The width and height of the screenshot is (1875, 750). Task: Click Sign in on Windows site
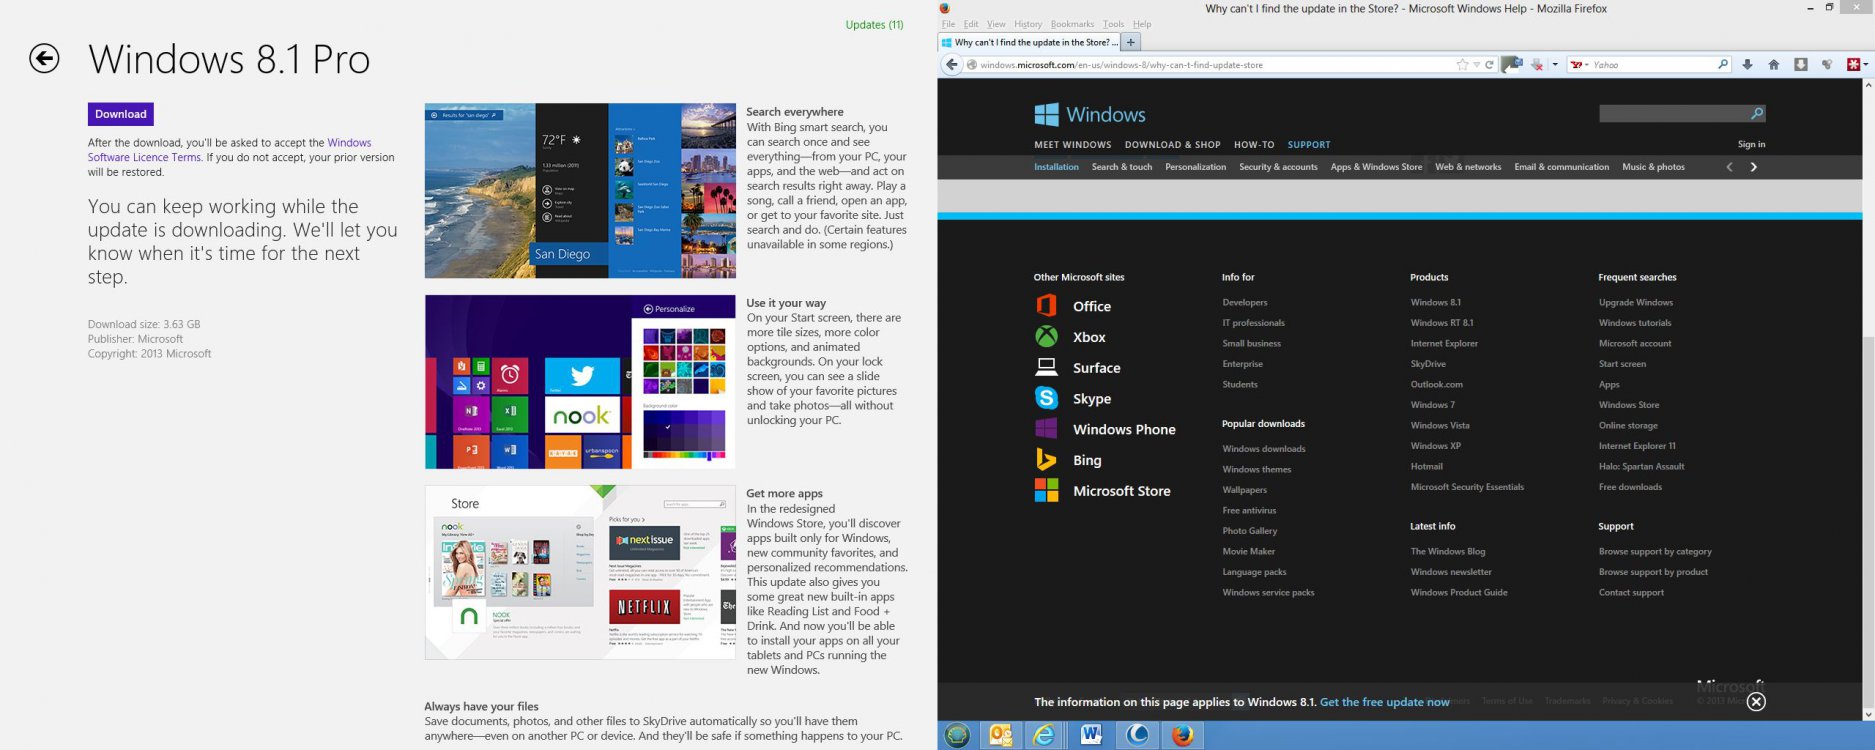click(1751, 144)
